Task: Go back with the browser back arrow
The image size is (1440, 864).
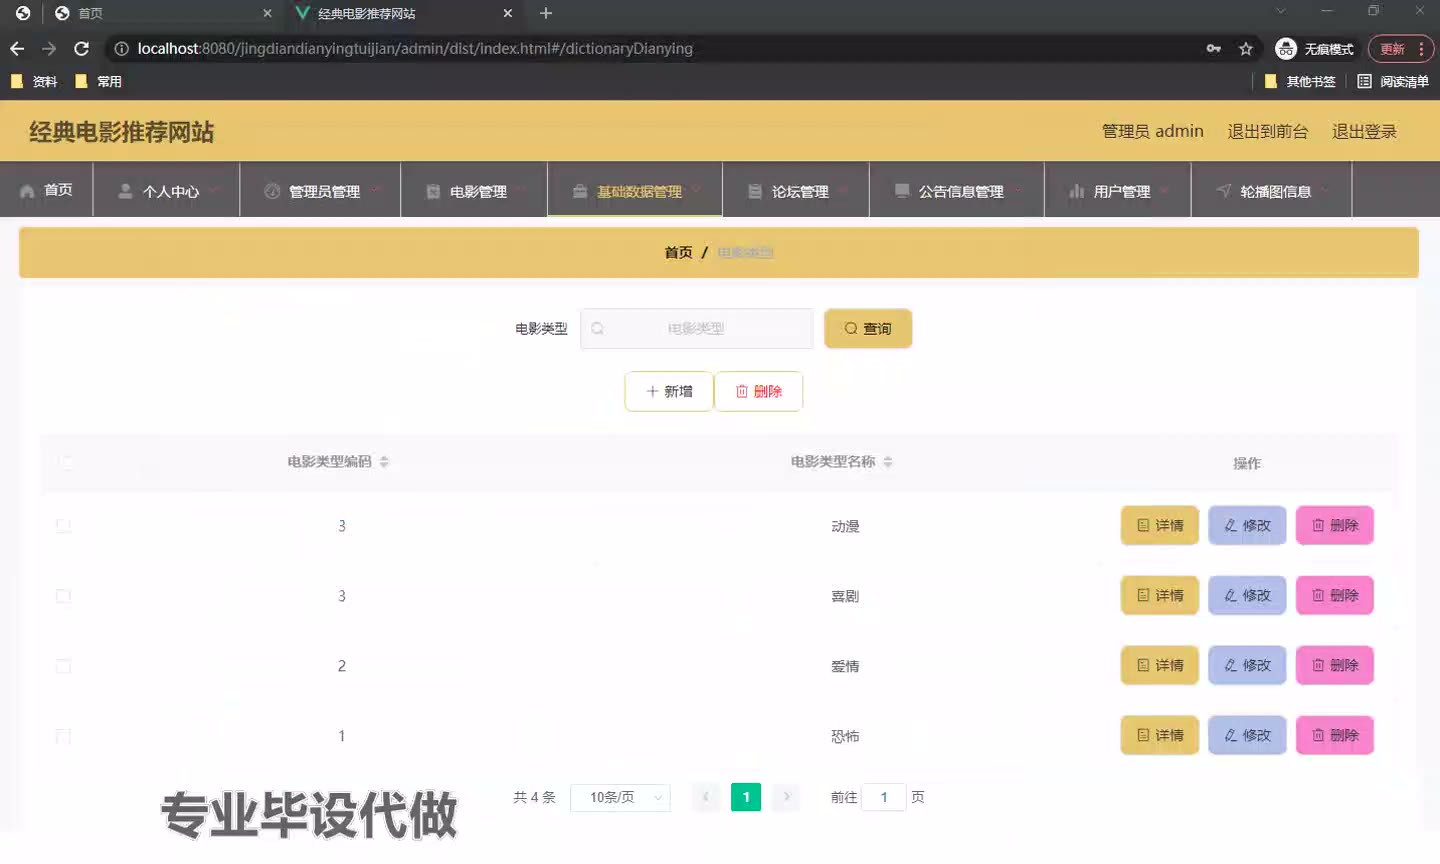Action: tap(17, 48)
